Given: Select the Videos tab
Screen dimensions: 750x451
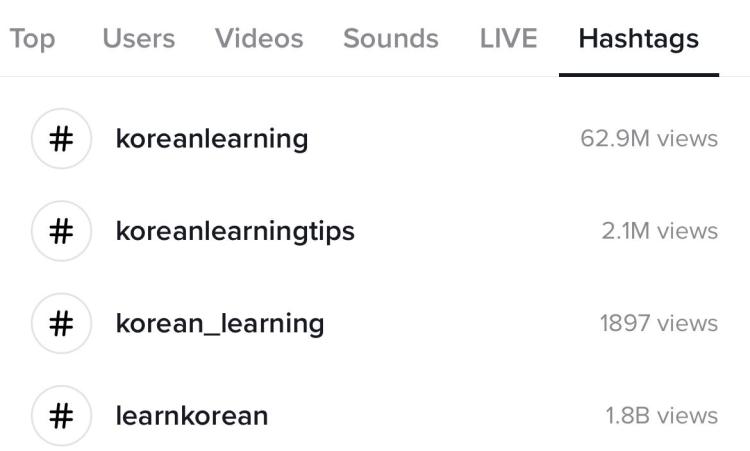Looking at the screenshot, I should pos(259,38).
